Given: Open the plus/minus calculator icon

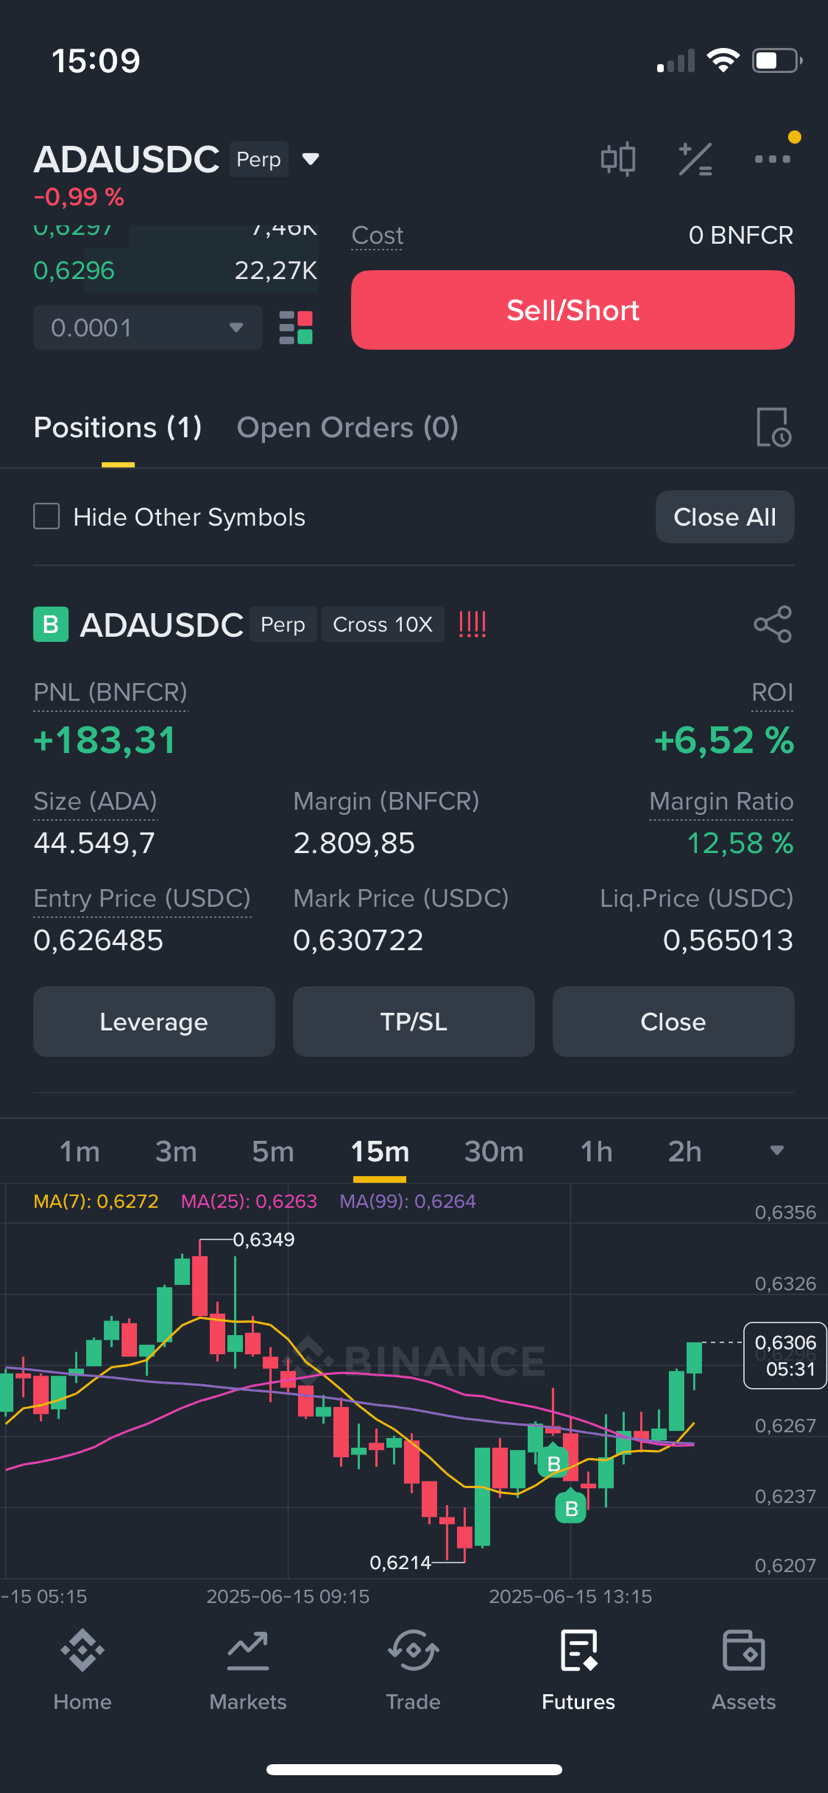Looking at the screenshot, I should coord(695,159).
